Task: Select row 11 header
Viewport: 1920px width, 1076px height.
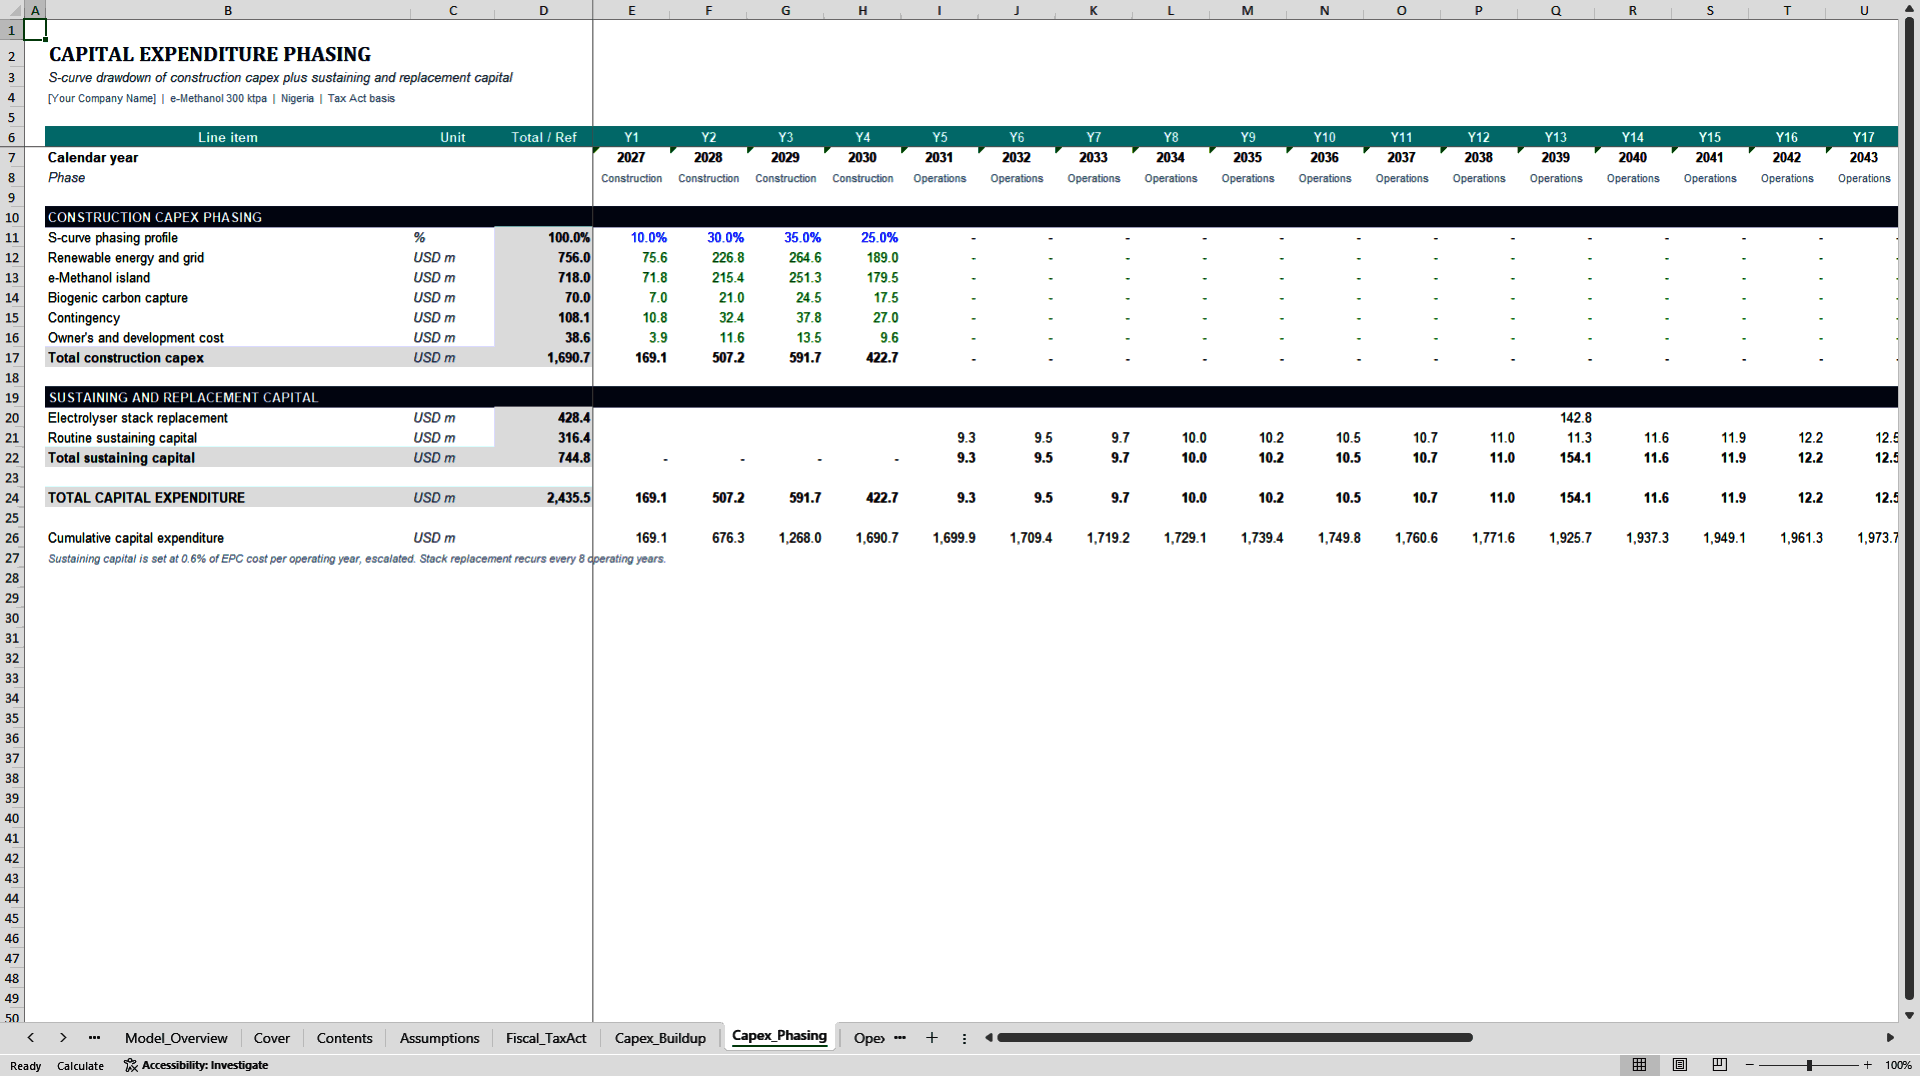Action: pos(12,238)
